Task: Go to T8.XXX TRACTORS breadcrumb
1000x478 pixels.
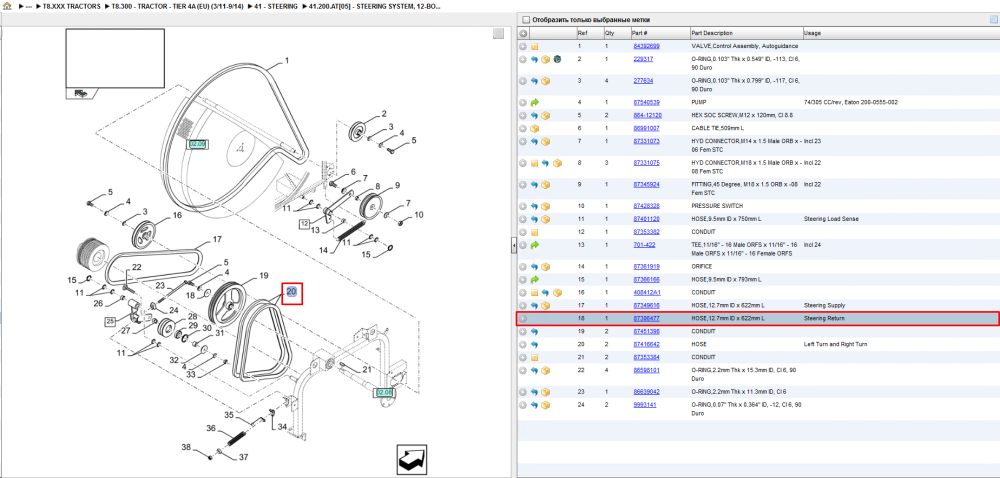Action: point(71,6)
